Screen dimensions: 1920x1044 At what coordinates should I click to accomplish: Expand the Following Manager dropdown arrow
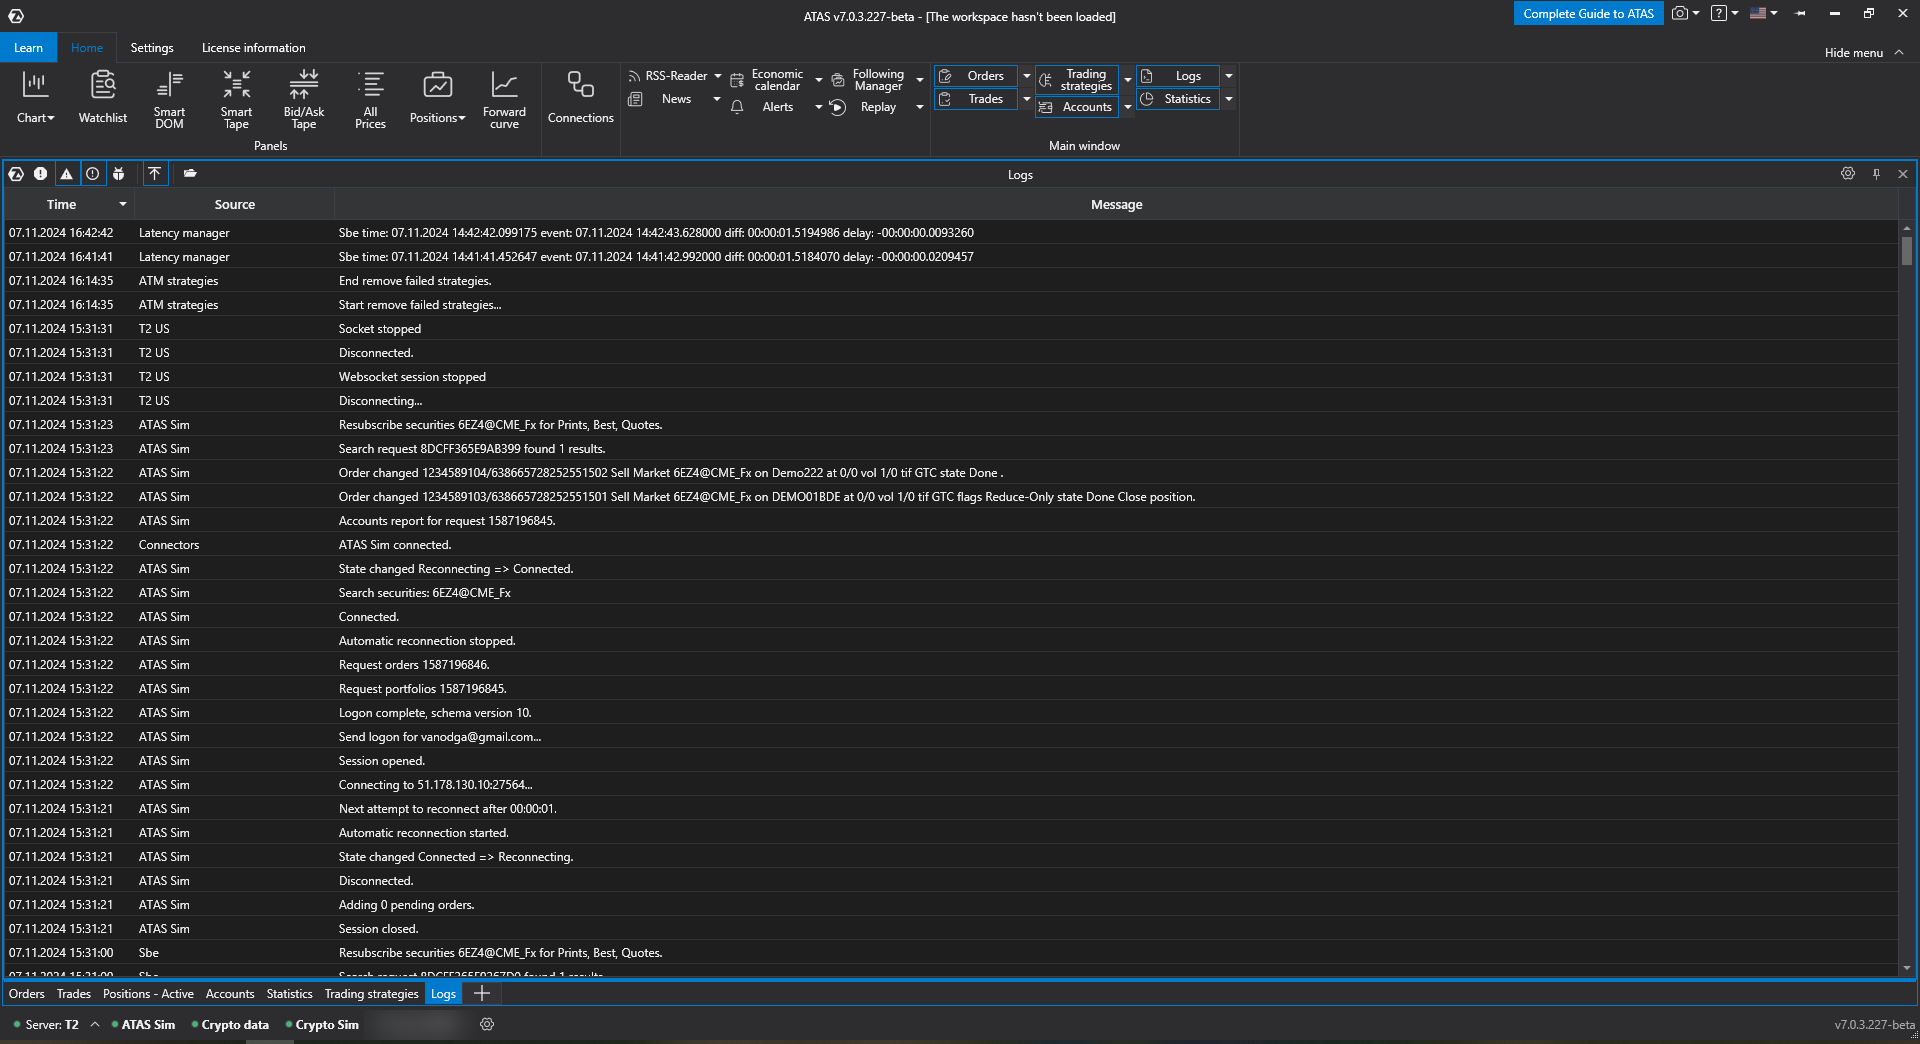920,80
